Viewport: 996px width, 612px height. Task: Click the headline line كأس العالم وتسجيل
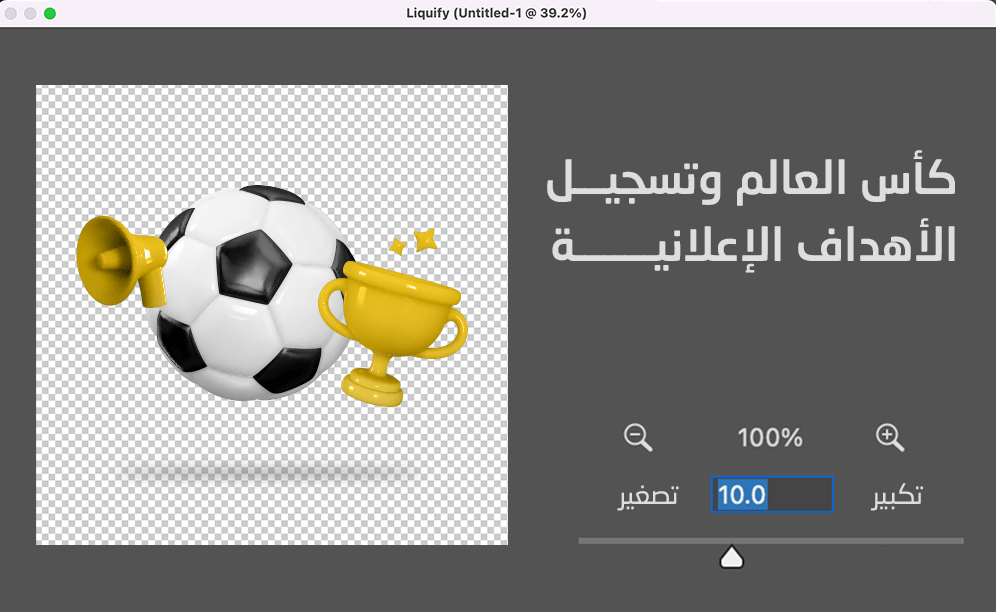tap(751, 181)
